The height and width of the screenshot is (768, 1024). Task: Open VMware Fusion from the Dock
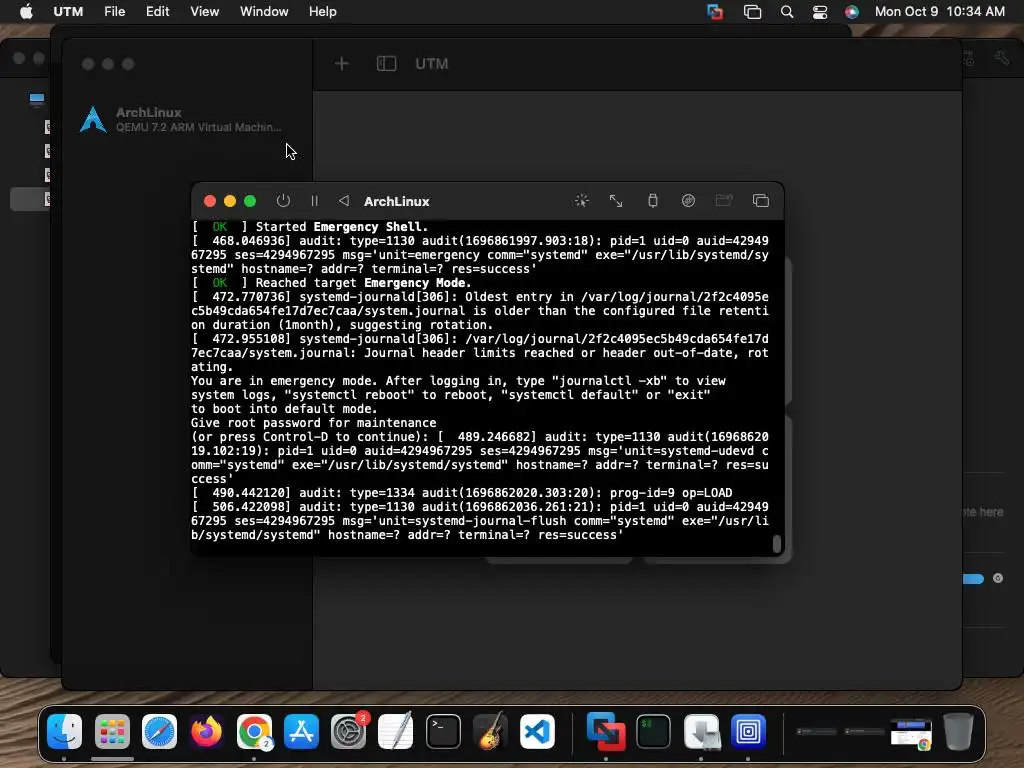coord(606,731)
